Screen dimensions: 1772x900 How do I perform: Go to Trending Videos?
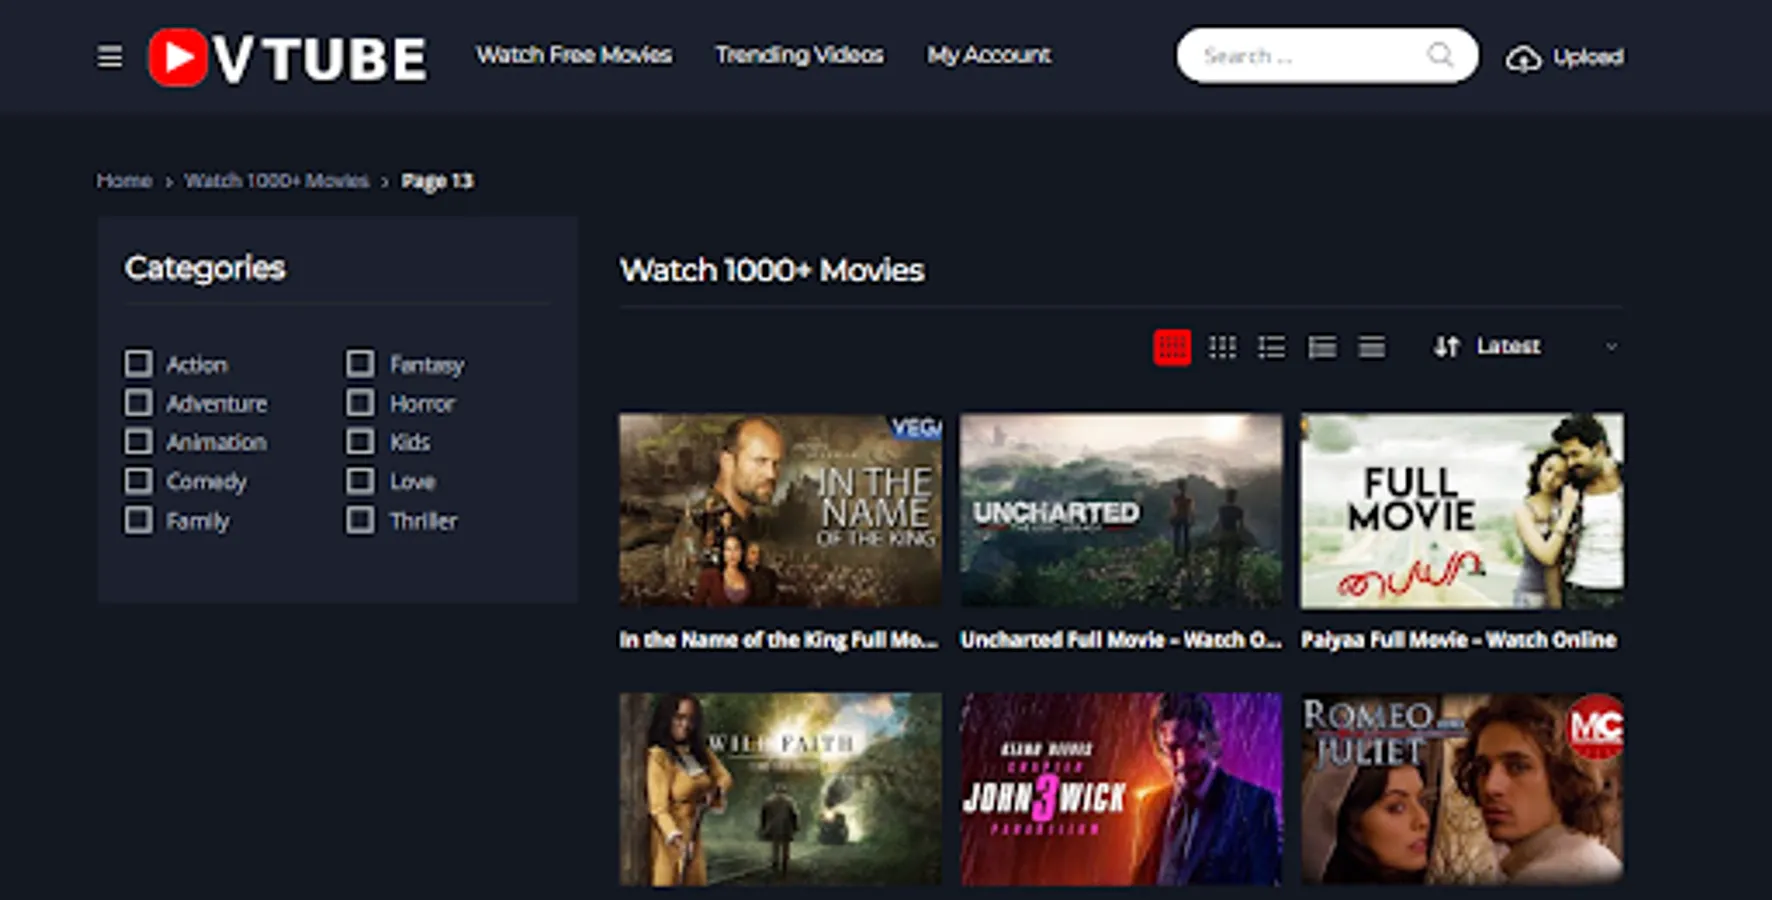799,55
